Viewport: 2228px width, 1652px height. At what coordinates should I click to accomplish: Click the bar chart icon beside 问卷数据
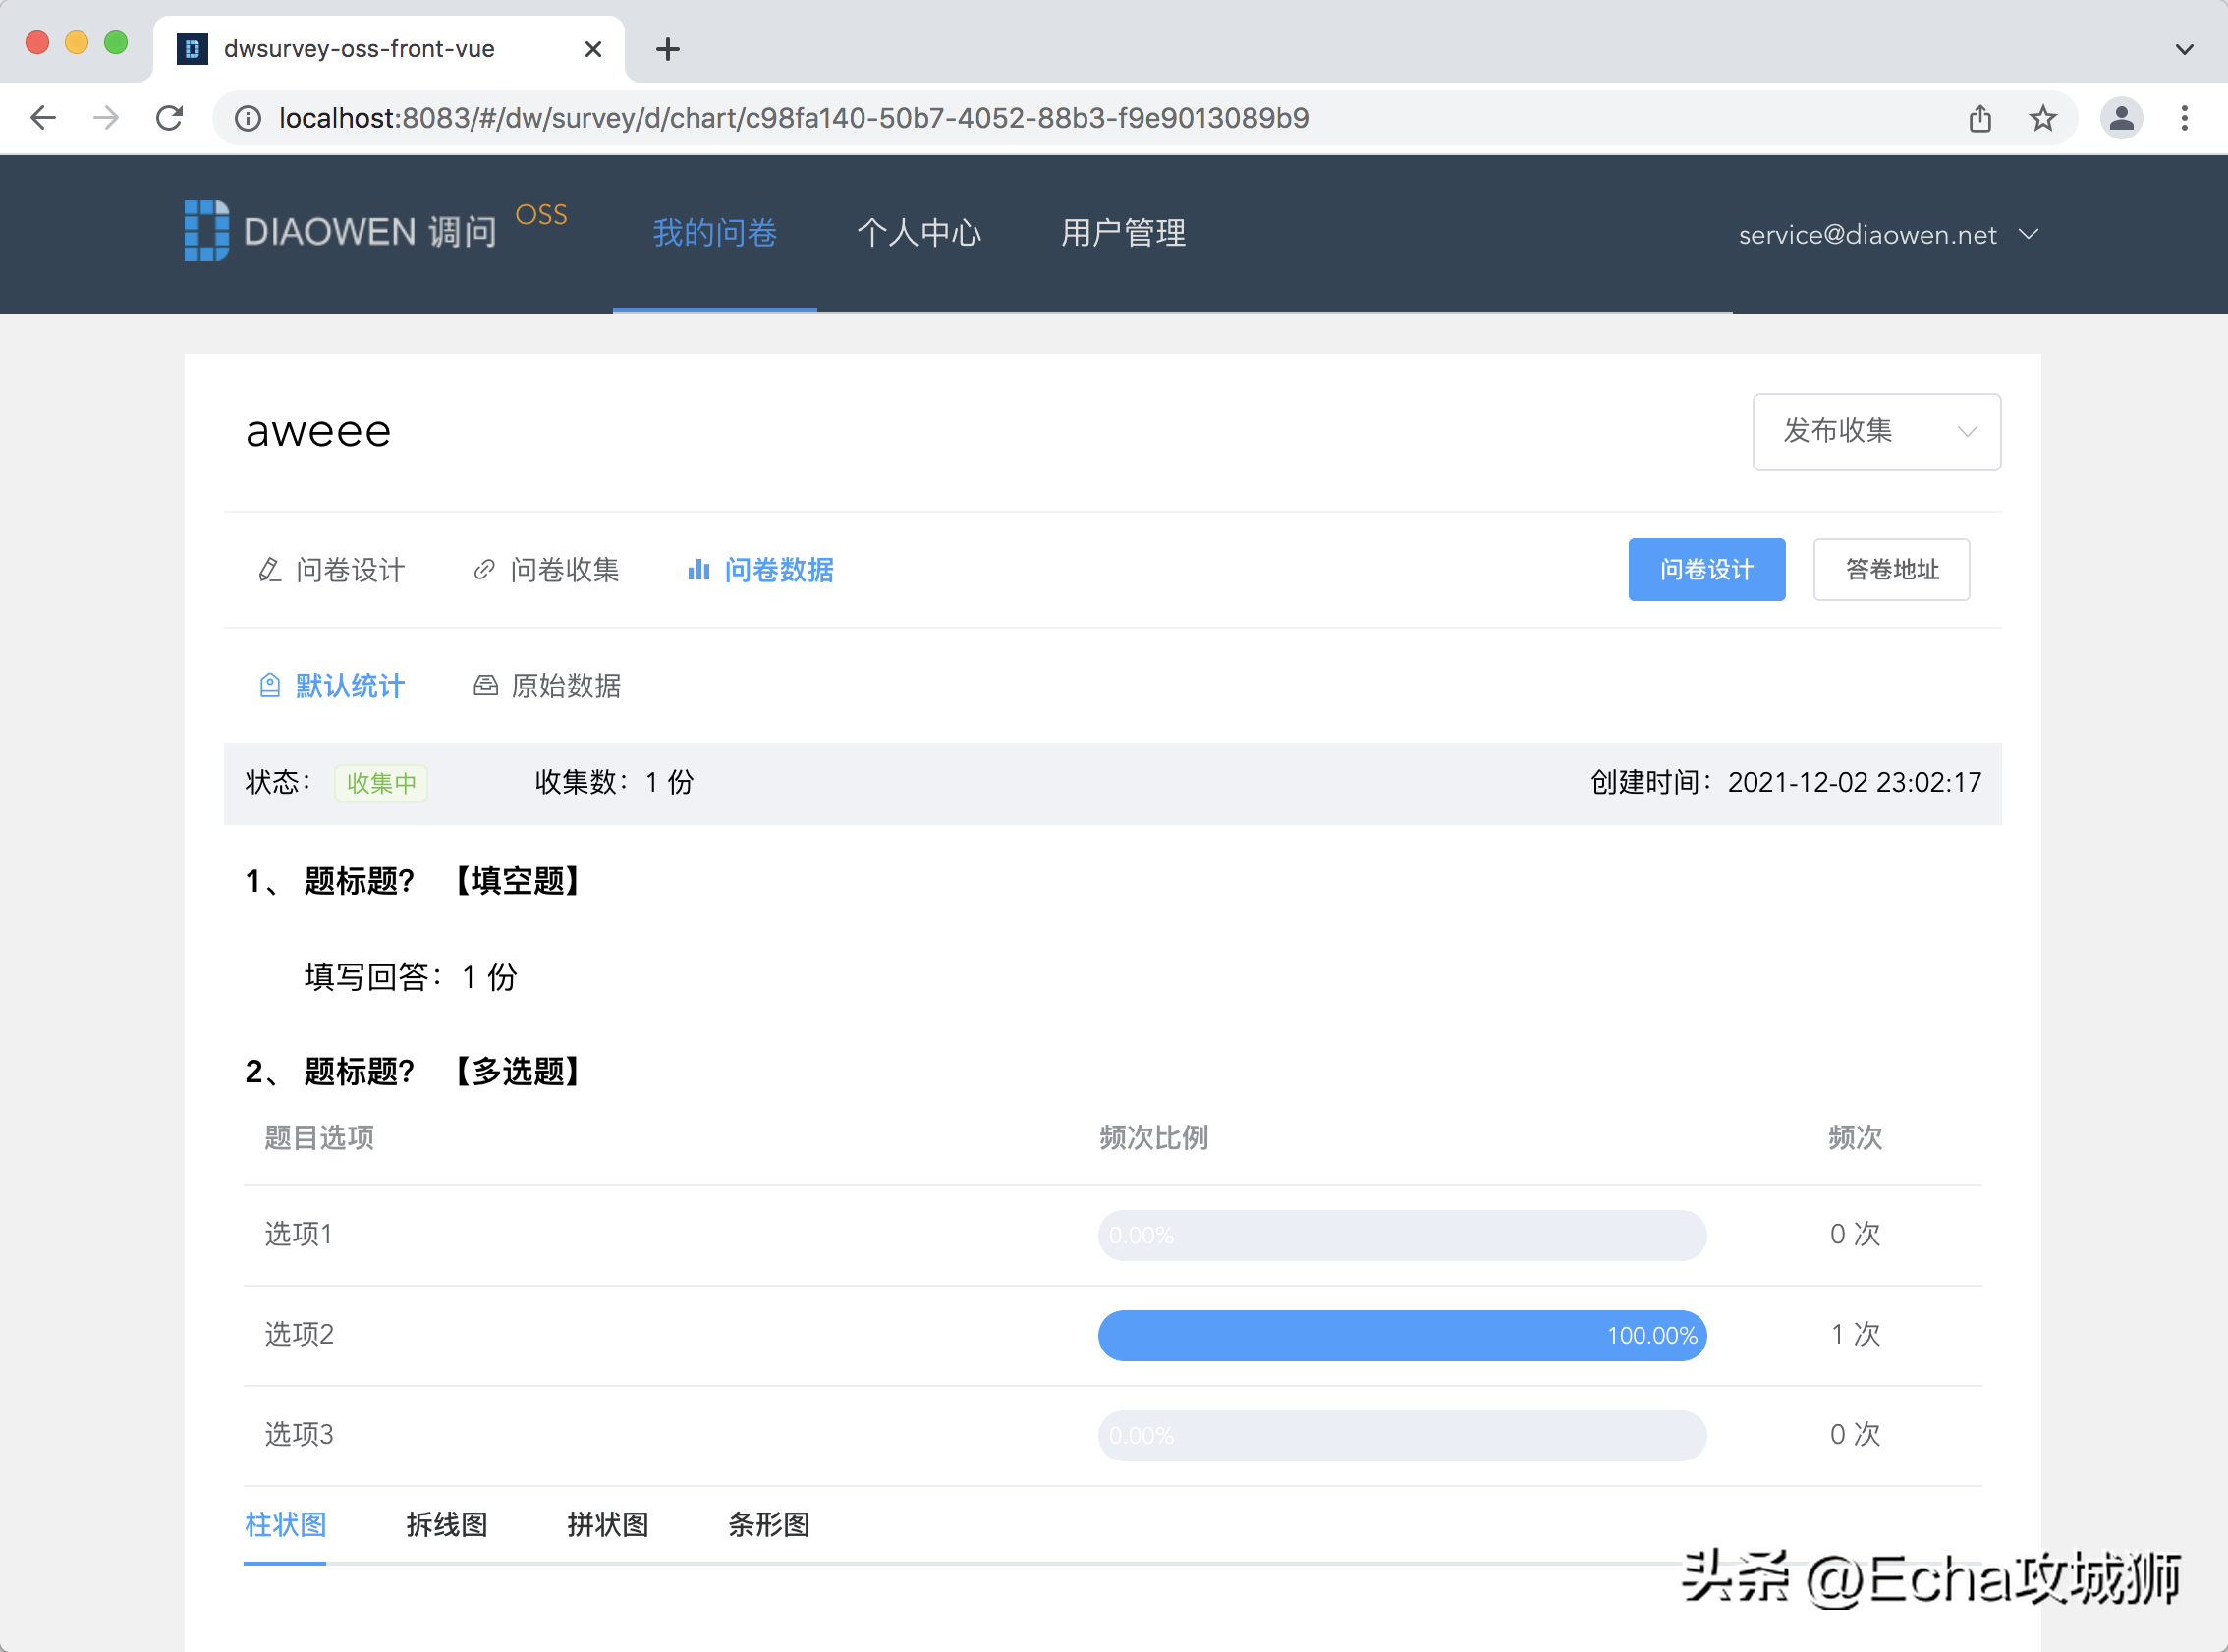click(x=699, y=570)
